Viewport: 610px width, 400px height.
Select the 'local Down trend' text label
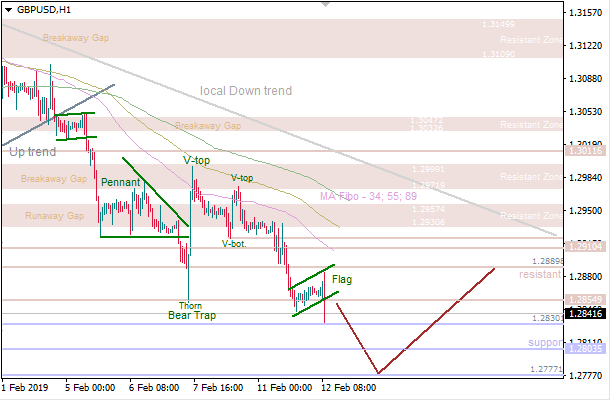point(246,91)
